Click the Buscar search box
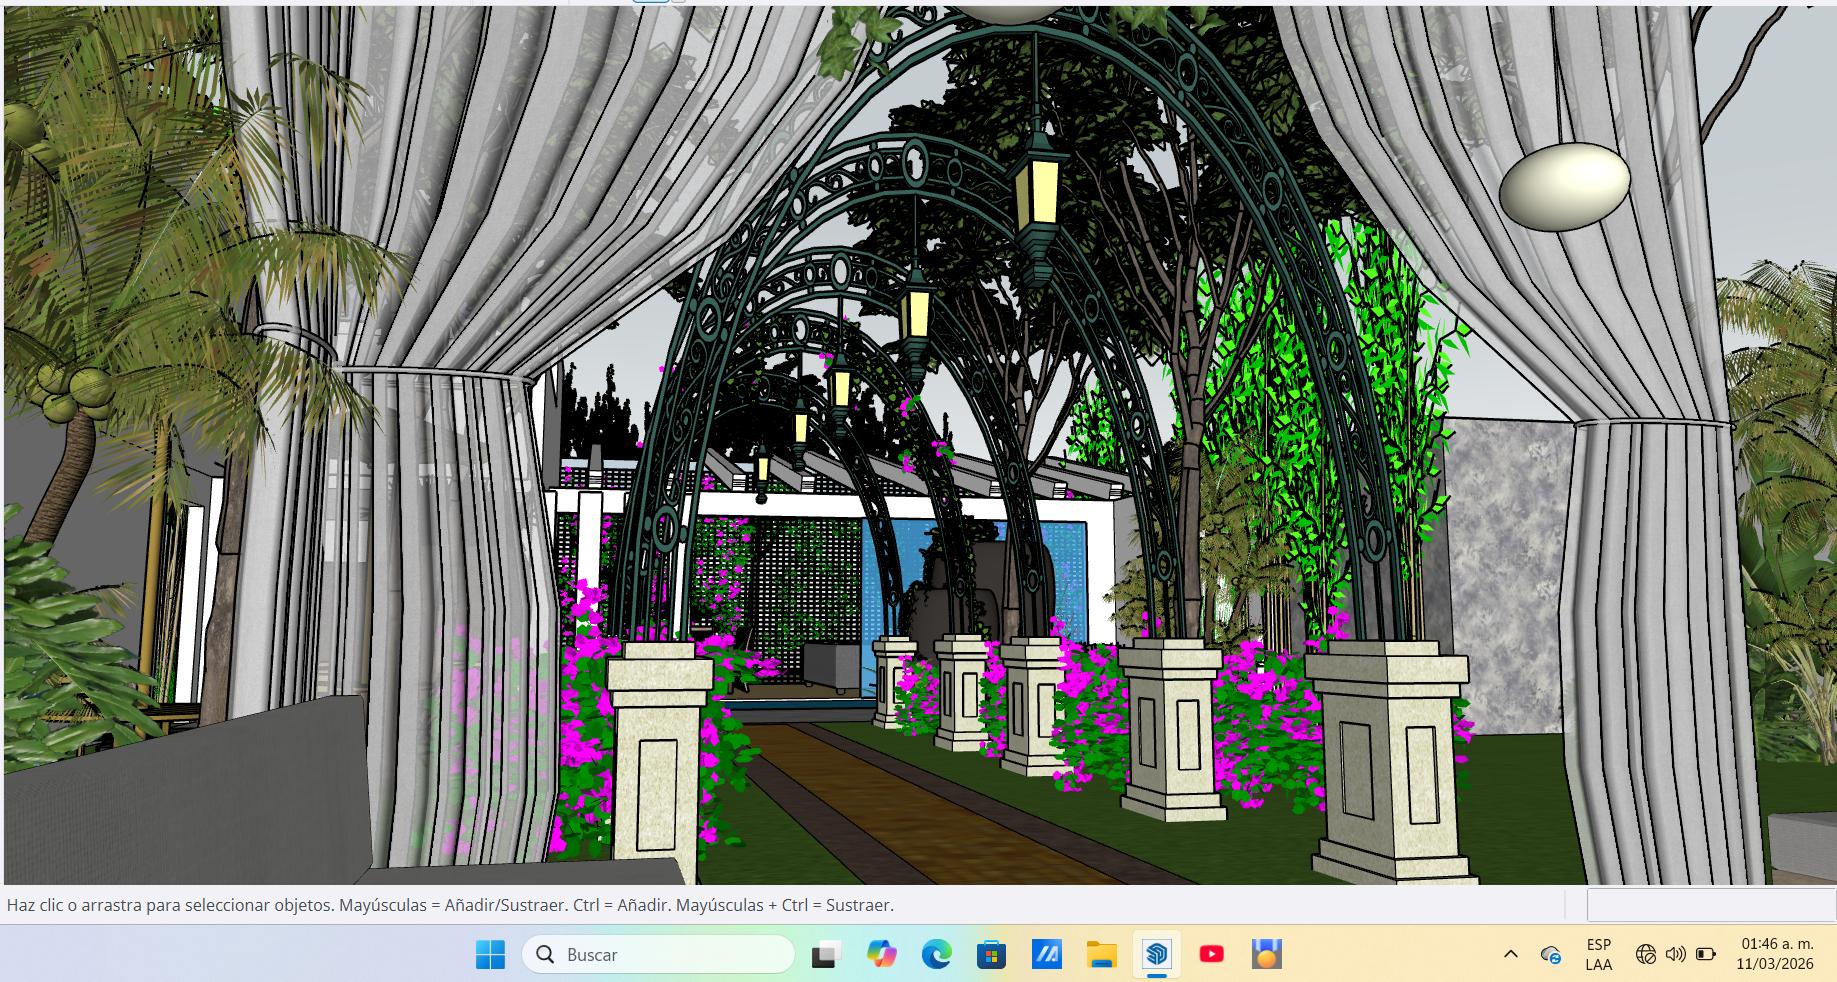Screen dimensions: 1837x982 [658, 955]
